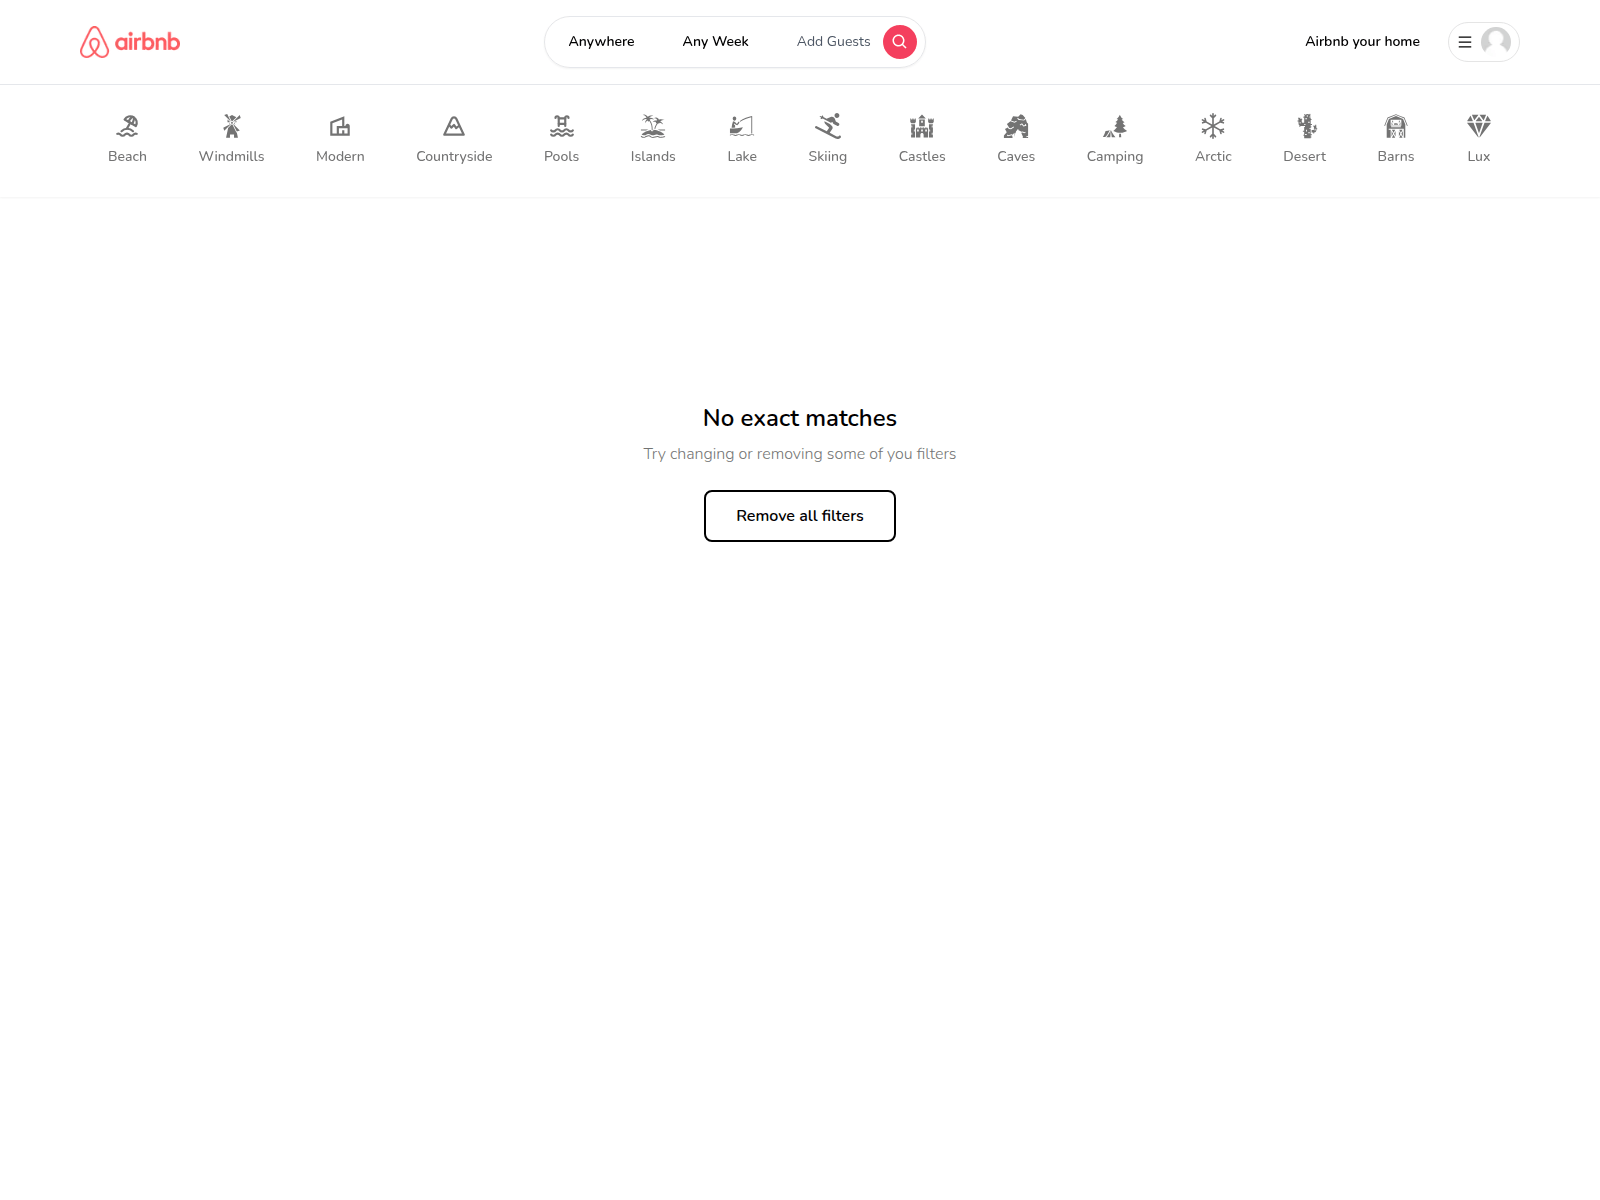Select the Castles category icon
The width and height of the screenshot is (1600, 1200).
point(922,126)
